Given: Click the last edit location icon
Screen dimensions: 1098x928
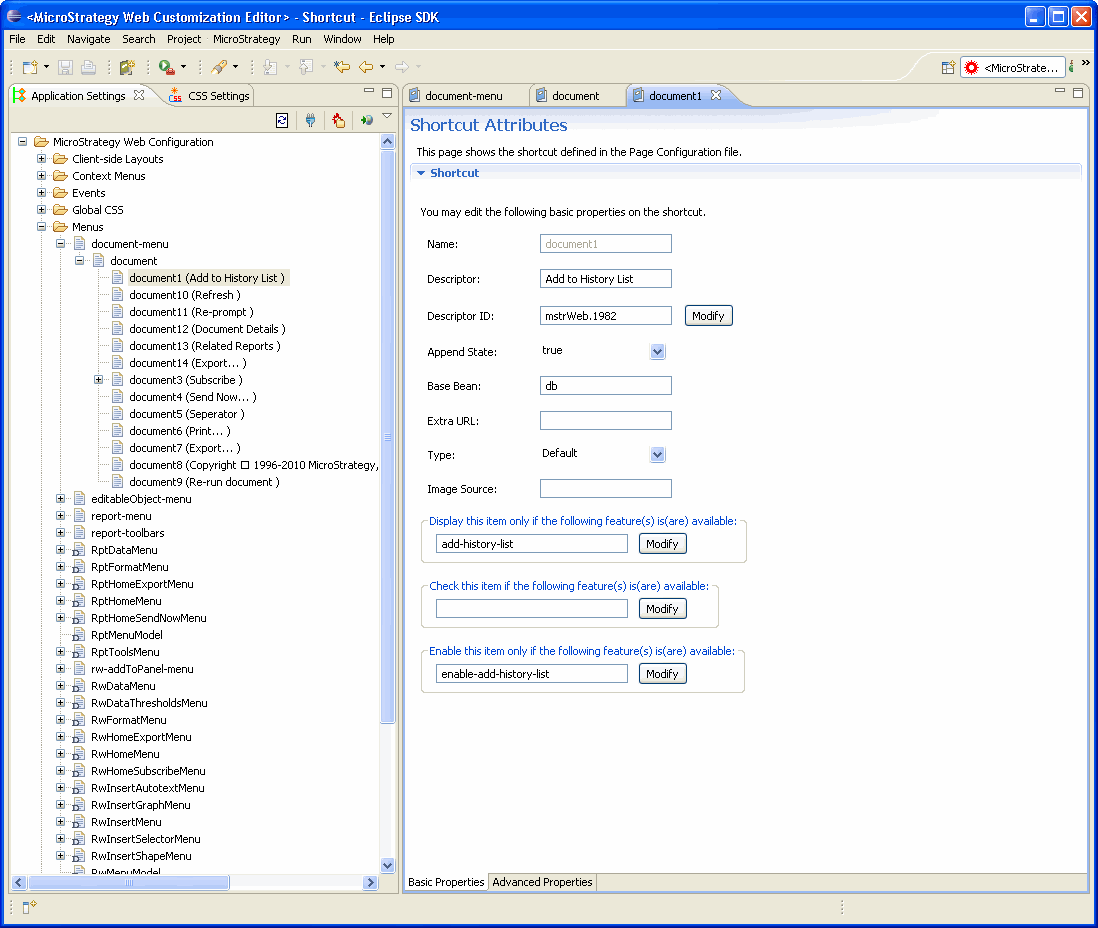Looking at the screenshot, I should pyautogui.click(x=342, y=67).
